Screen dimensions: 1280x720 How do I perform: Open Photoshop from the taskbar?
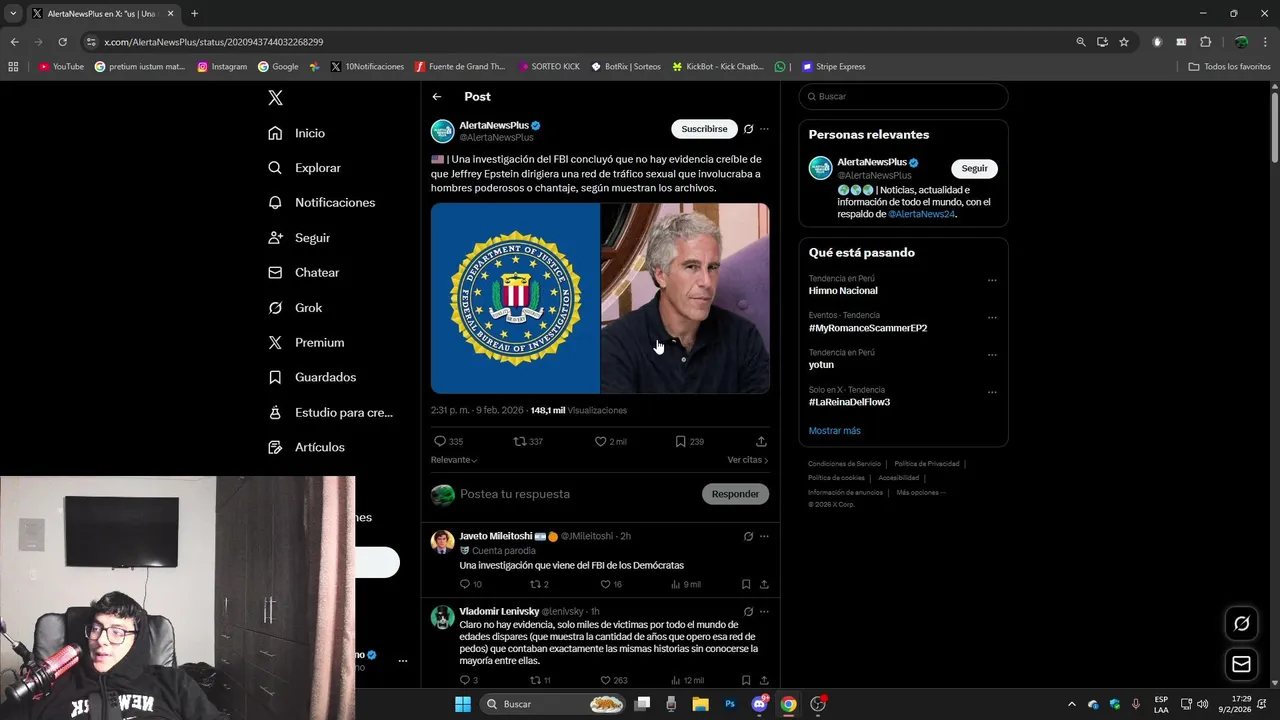click(x=730, y=704)
